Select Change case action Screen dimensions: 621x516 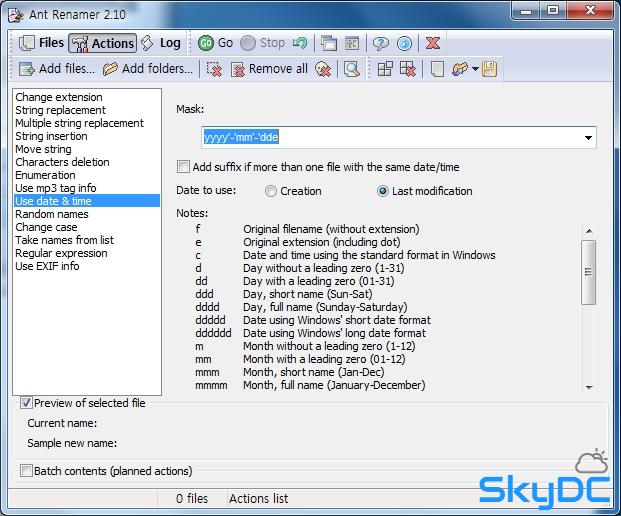click(x=87, y=227)
